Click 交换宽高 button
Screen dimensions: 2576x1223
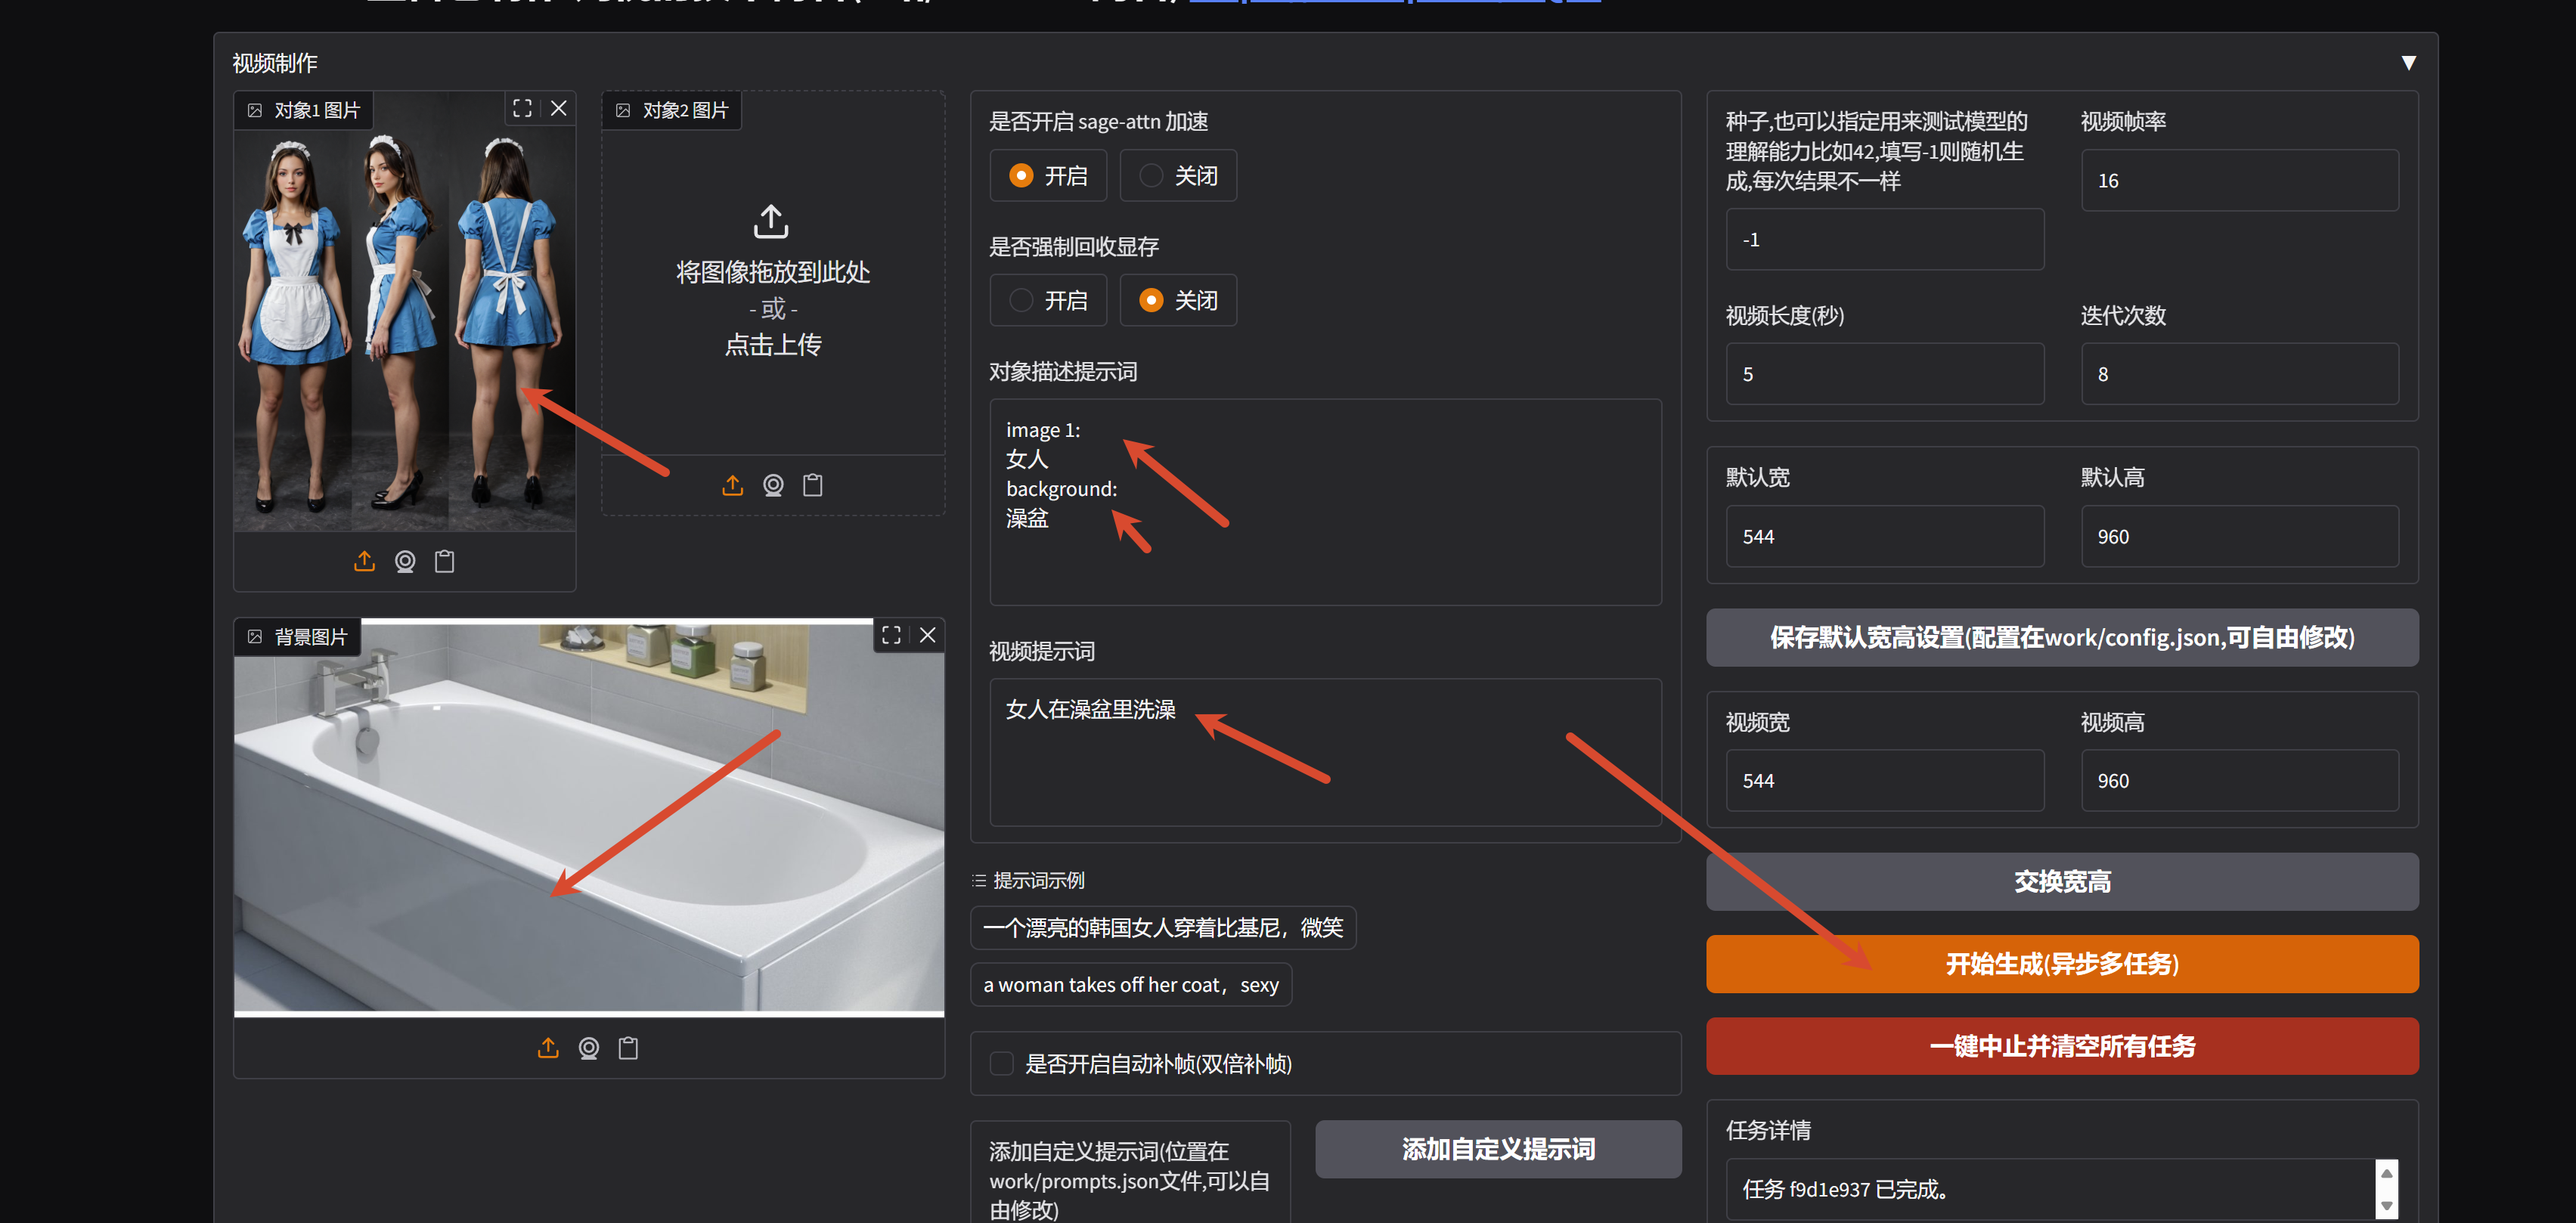coord(2062,881)
